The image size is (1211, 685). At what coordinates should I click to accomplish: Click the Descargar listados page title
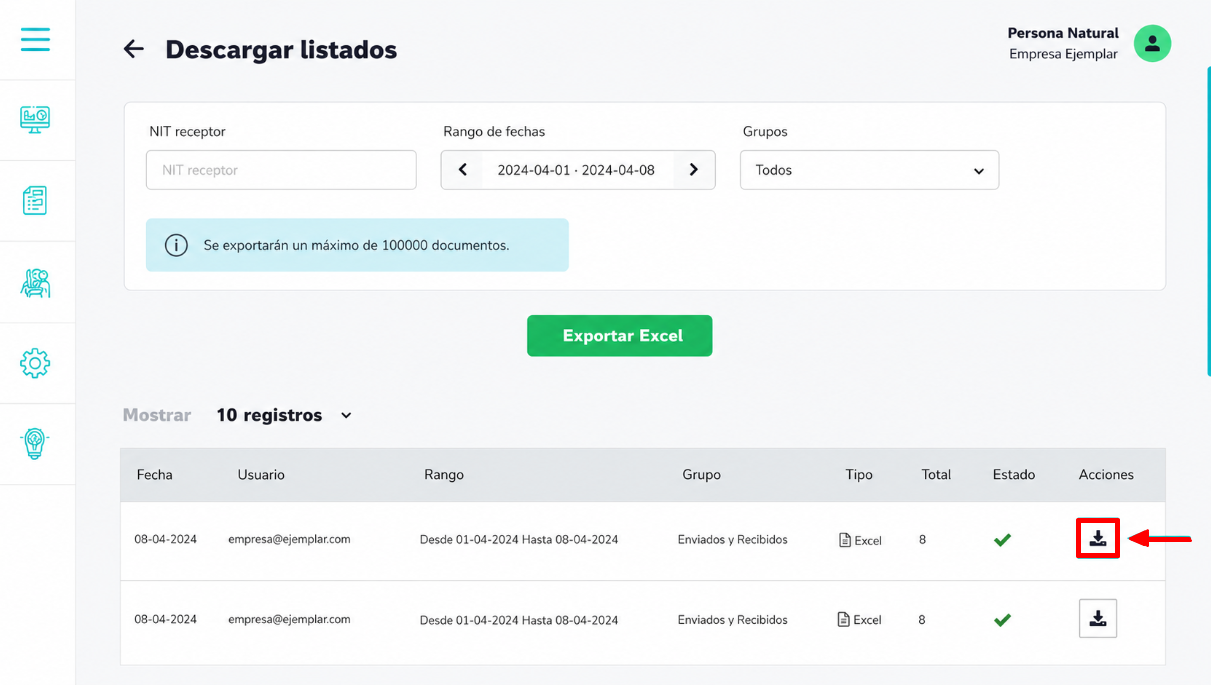coord(281,49)
